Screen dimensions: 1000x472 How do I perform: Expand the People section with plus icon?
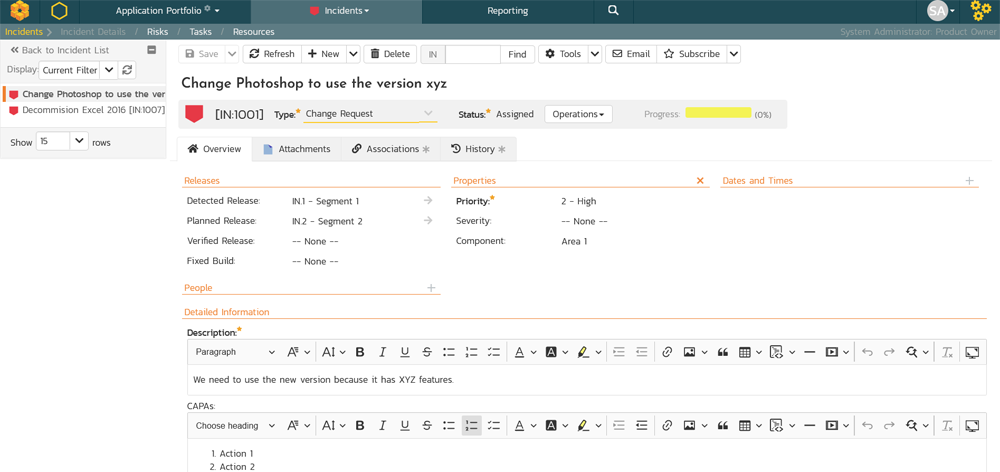[x=431, y=288]
